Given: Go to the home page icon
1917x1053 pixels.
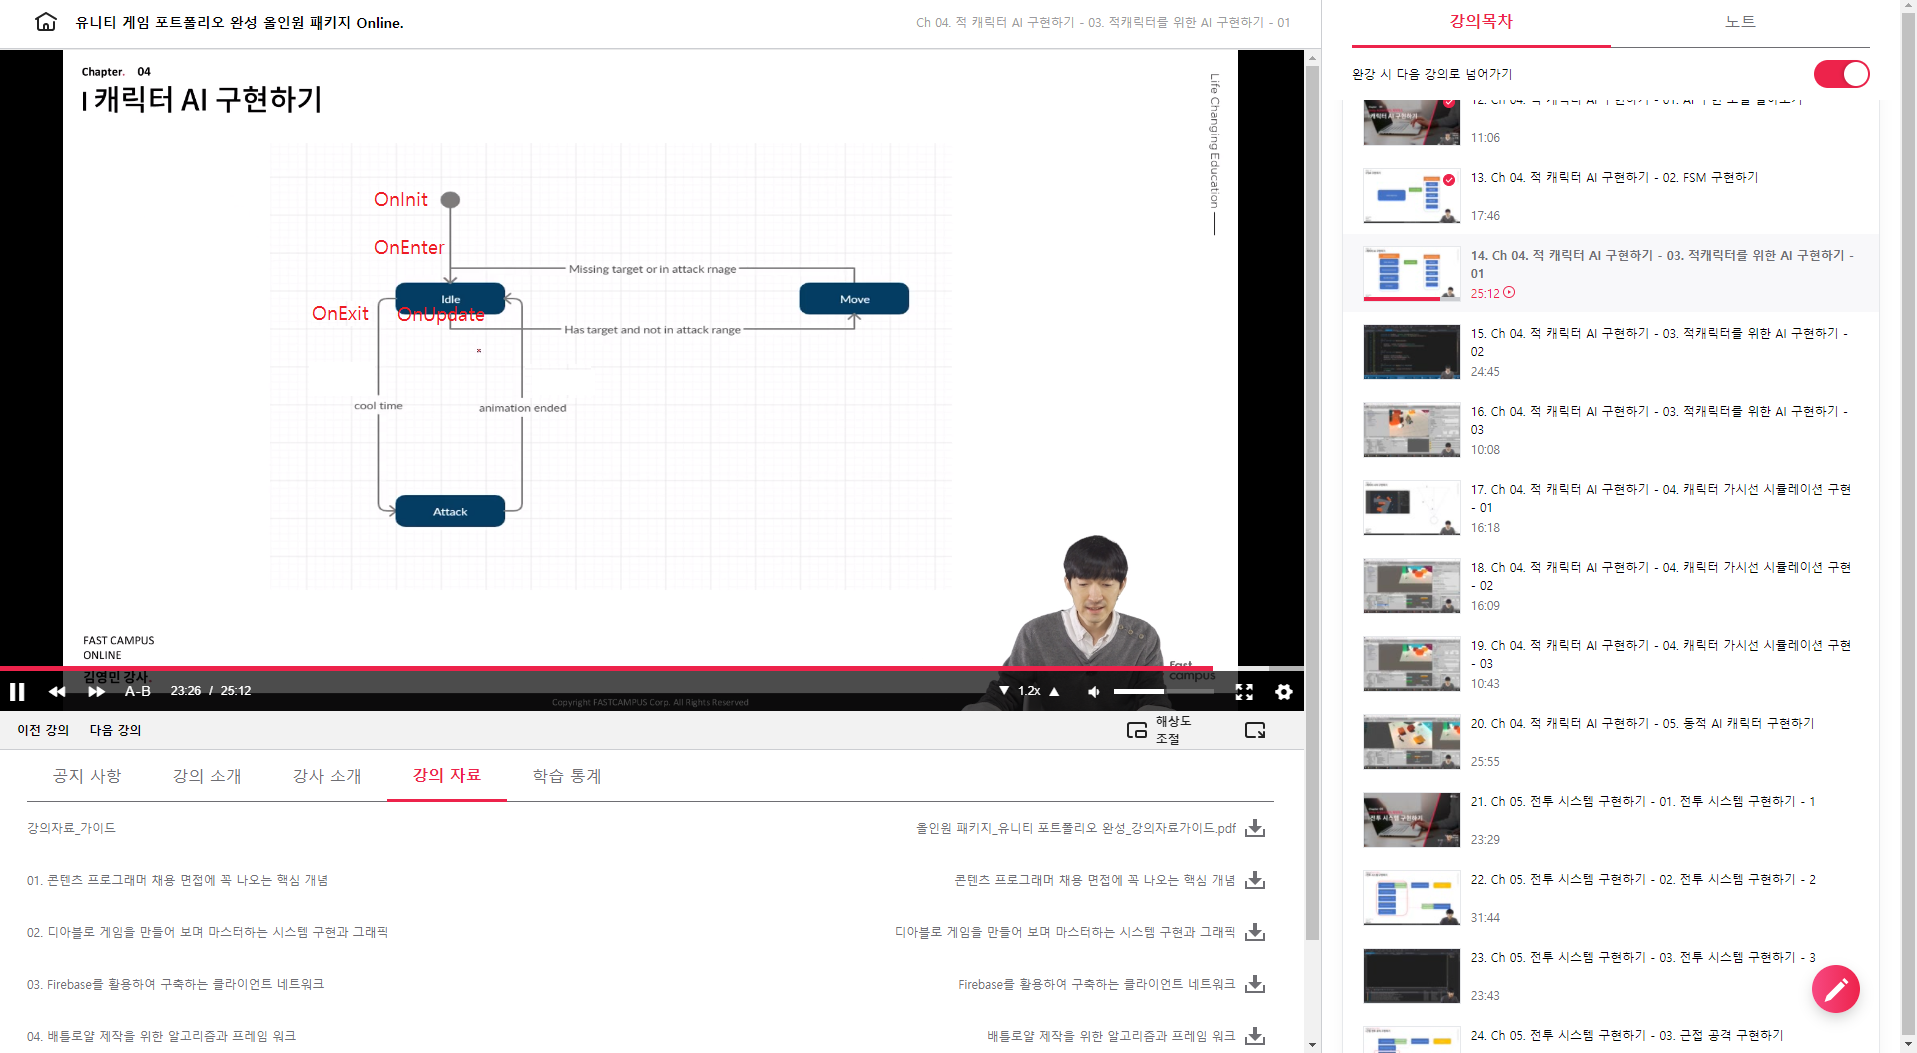Looking at the screenshot, I should coord(46,22).
